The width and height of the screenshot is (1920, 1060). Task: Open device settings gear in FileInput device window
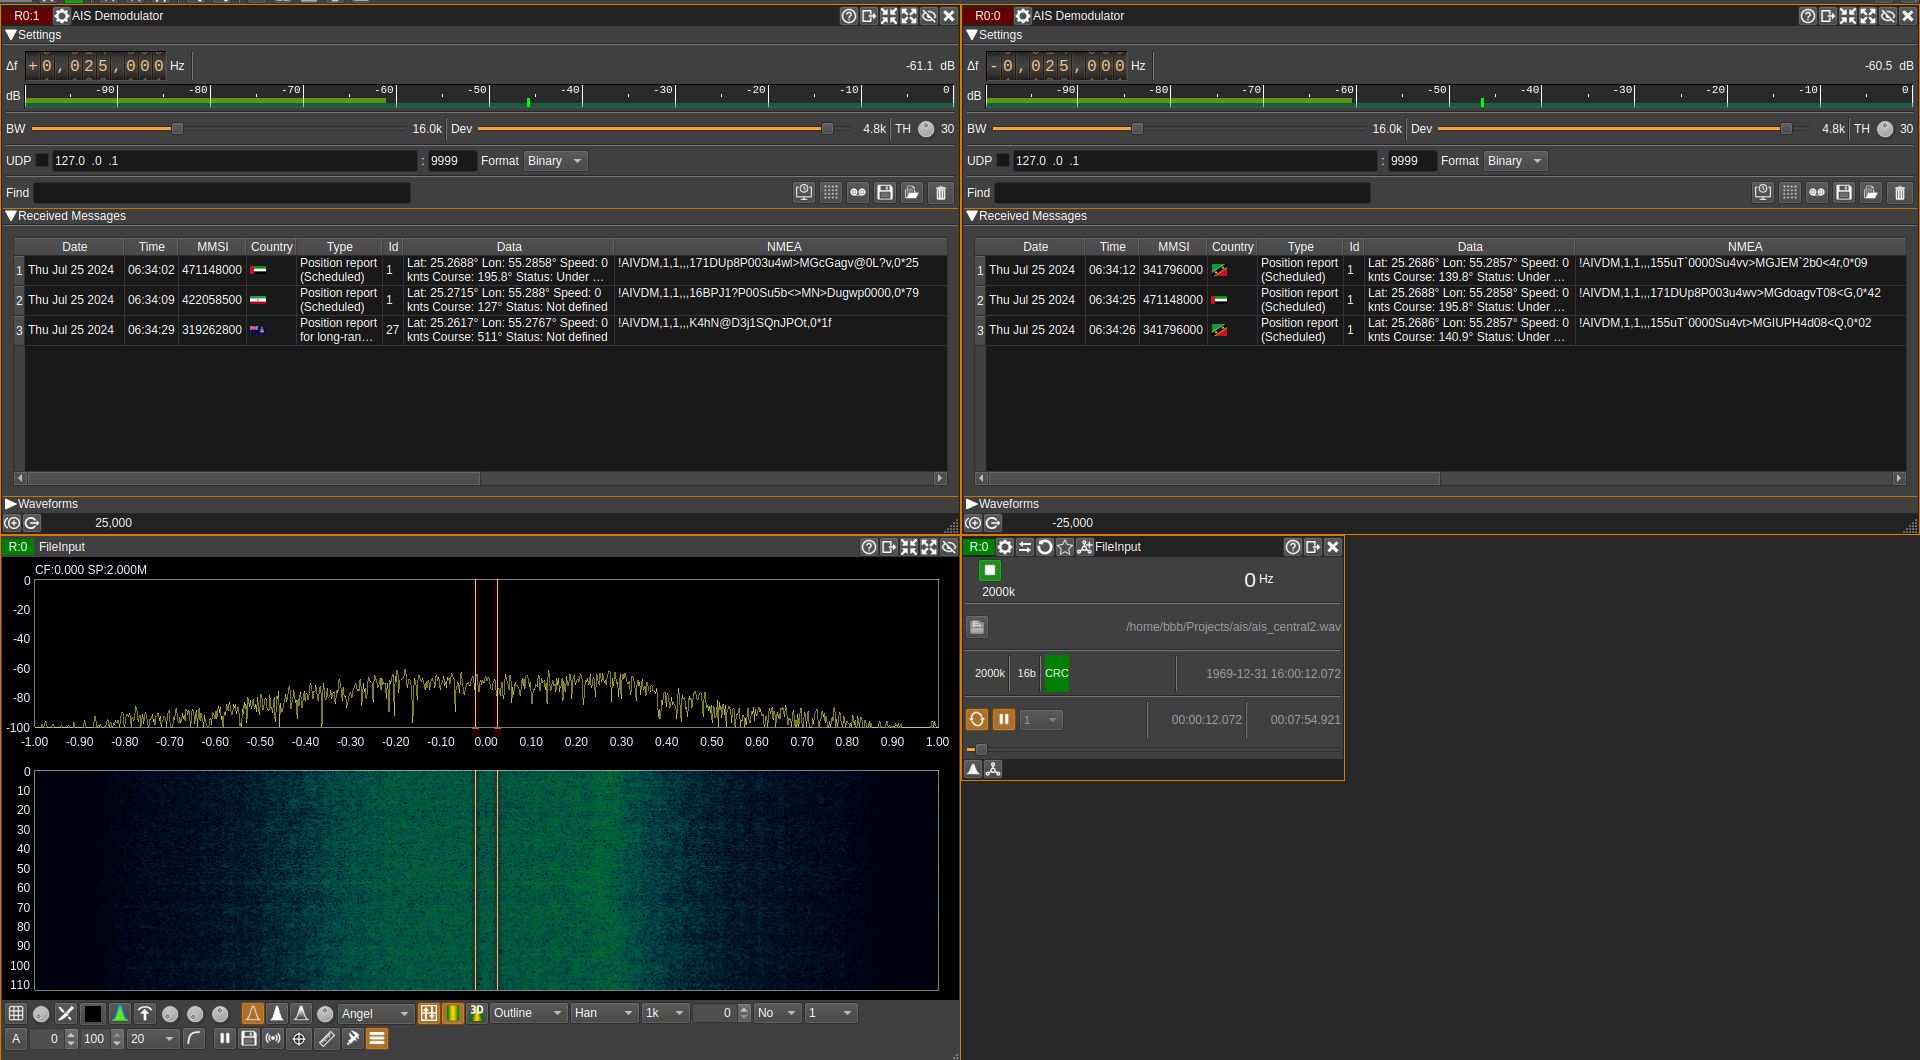pos(1005,547)
